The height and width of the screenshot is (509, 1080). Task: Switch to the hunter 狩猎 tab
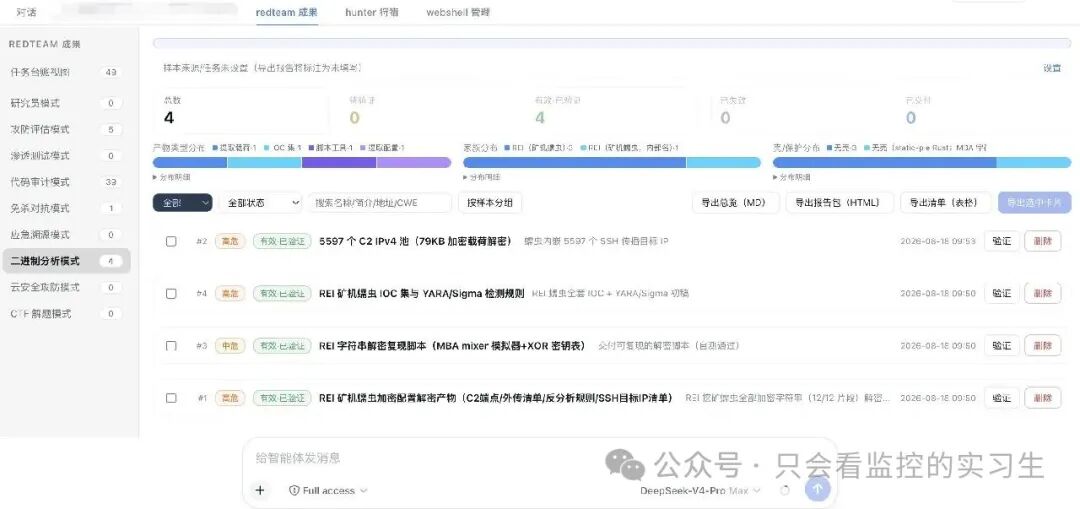click(x=371, y=12)
